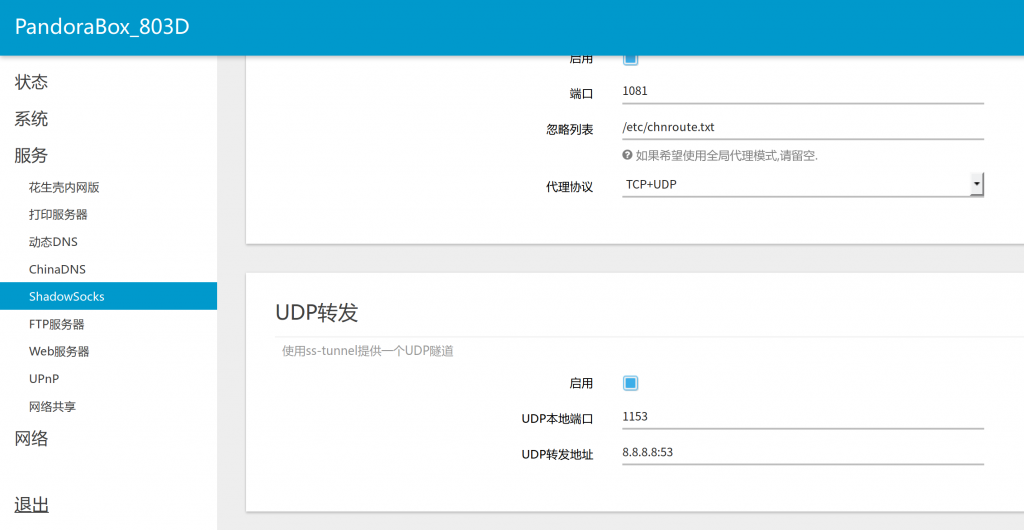Expand the 服务 menu section

(x=31, y=155)
